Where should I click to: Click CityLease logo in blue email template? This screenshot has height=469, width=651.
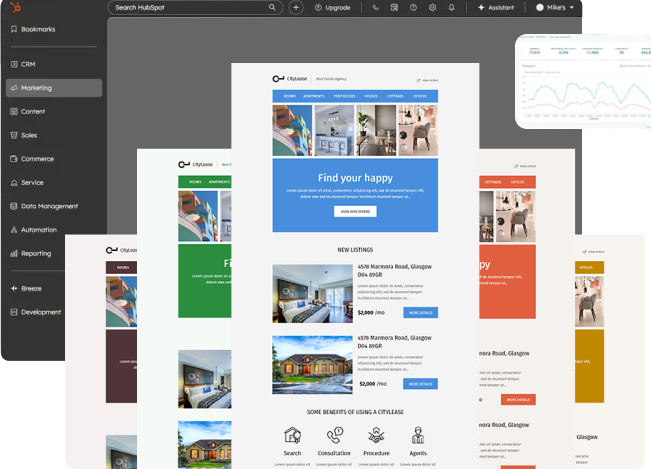290,78
